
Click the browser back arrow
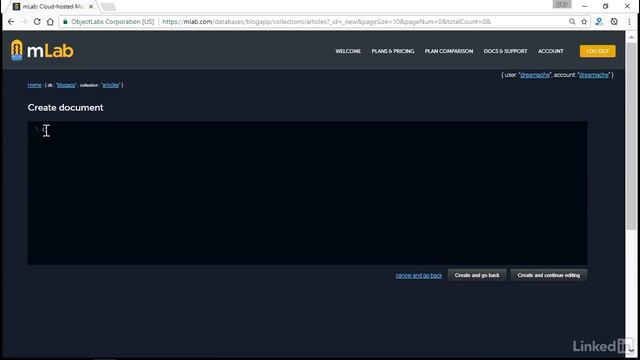click(x=11, y=22)
